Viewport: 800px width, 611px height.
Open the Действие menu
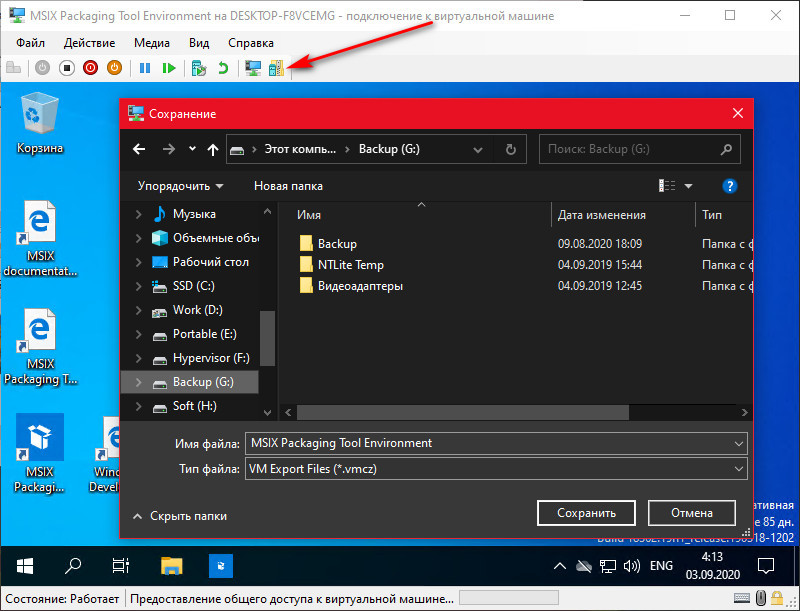89,43
